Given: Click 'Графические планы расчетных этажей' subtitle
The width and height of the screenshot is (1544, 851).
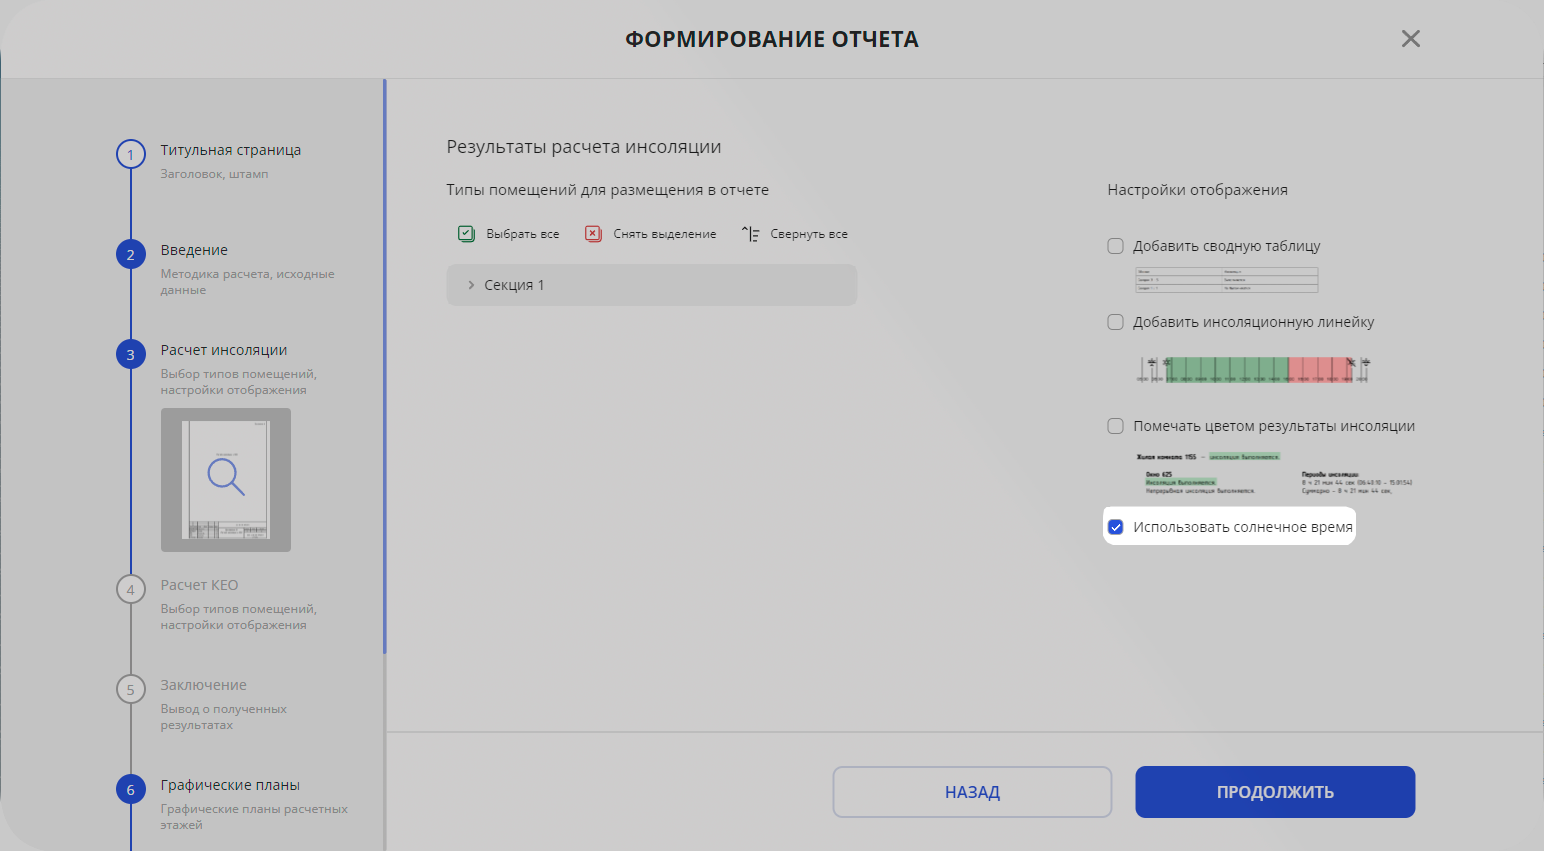Looking at the screenshot, I should (x=254, y=817).
